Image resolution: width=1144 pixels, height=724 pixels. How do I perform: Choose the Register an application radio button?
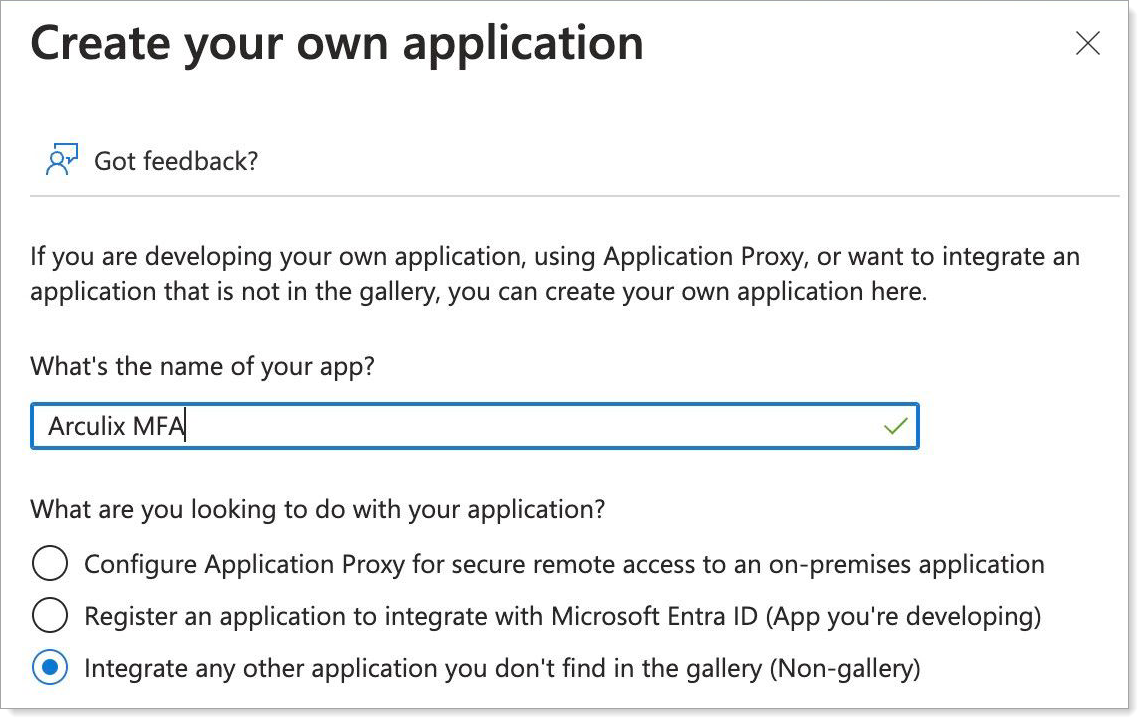coord(50,616)
